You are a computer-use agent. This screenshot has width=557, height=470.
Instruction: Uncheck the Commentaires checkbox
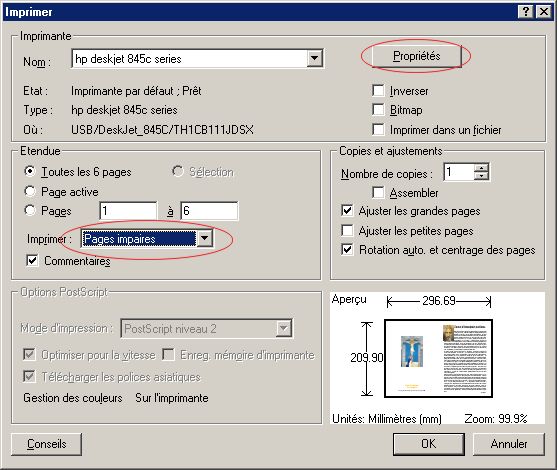(32, 261)
